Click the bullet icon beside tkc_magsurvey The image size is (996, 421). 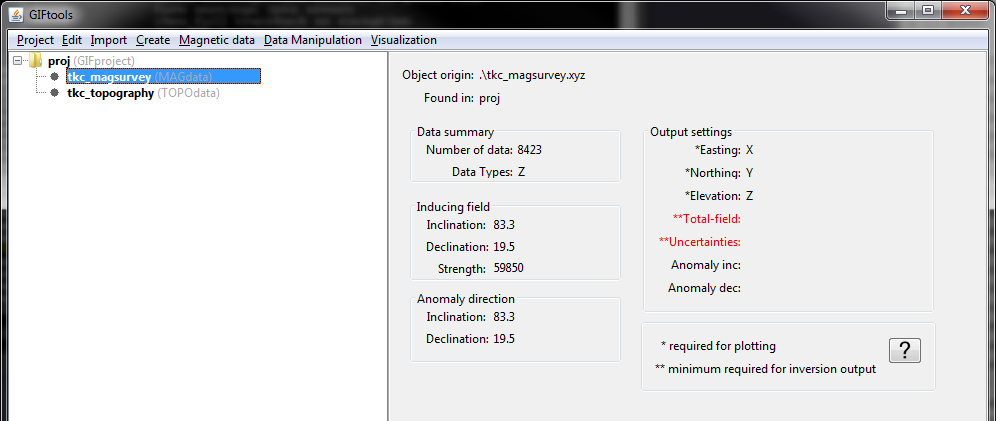pyautogui.click(x=55, y=77)
